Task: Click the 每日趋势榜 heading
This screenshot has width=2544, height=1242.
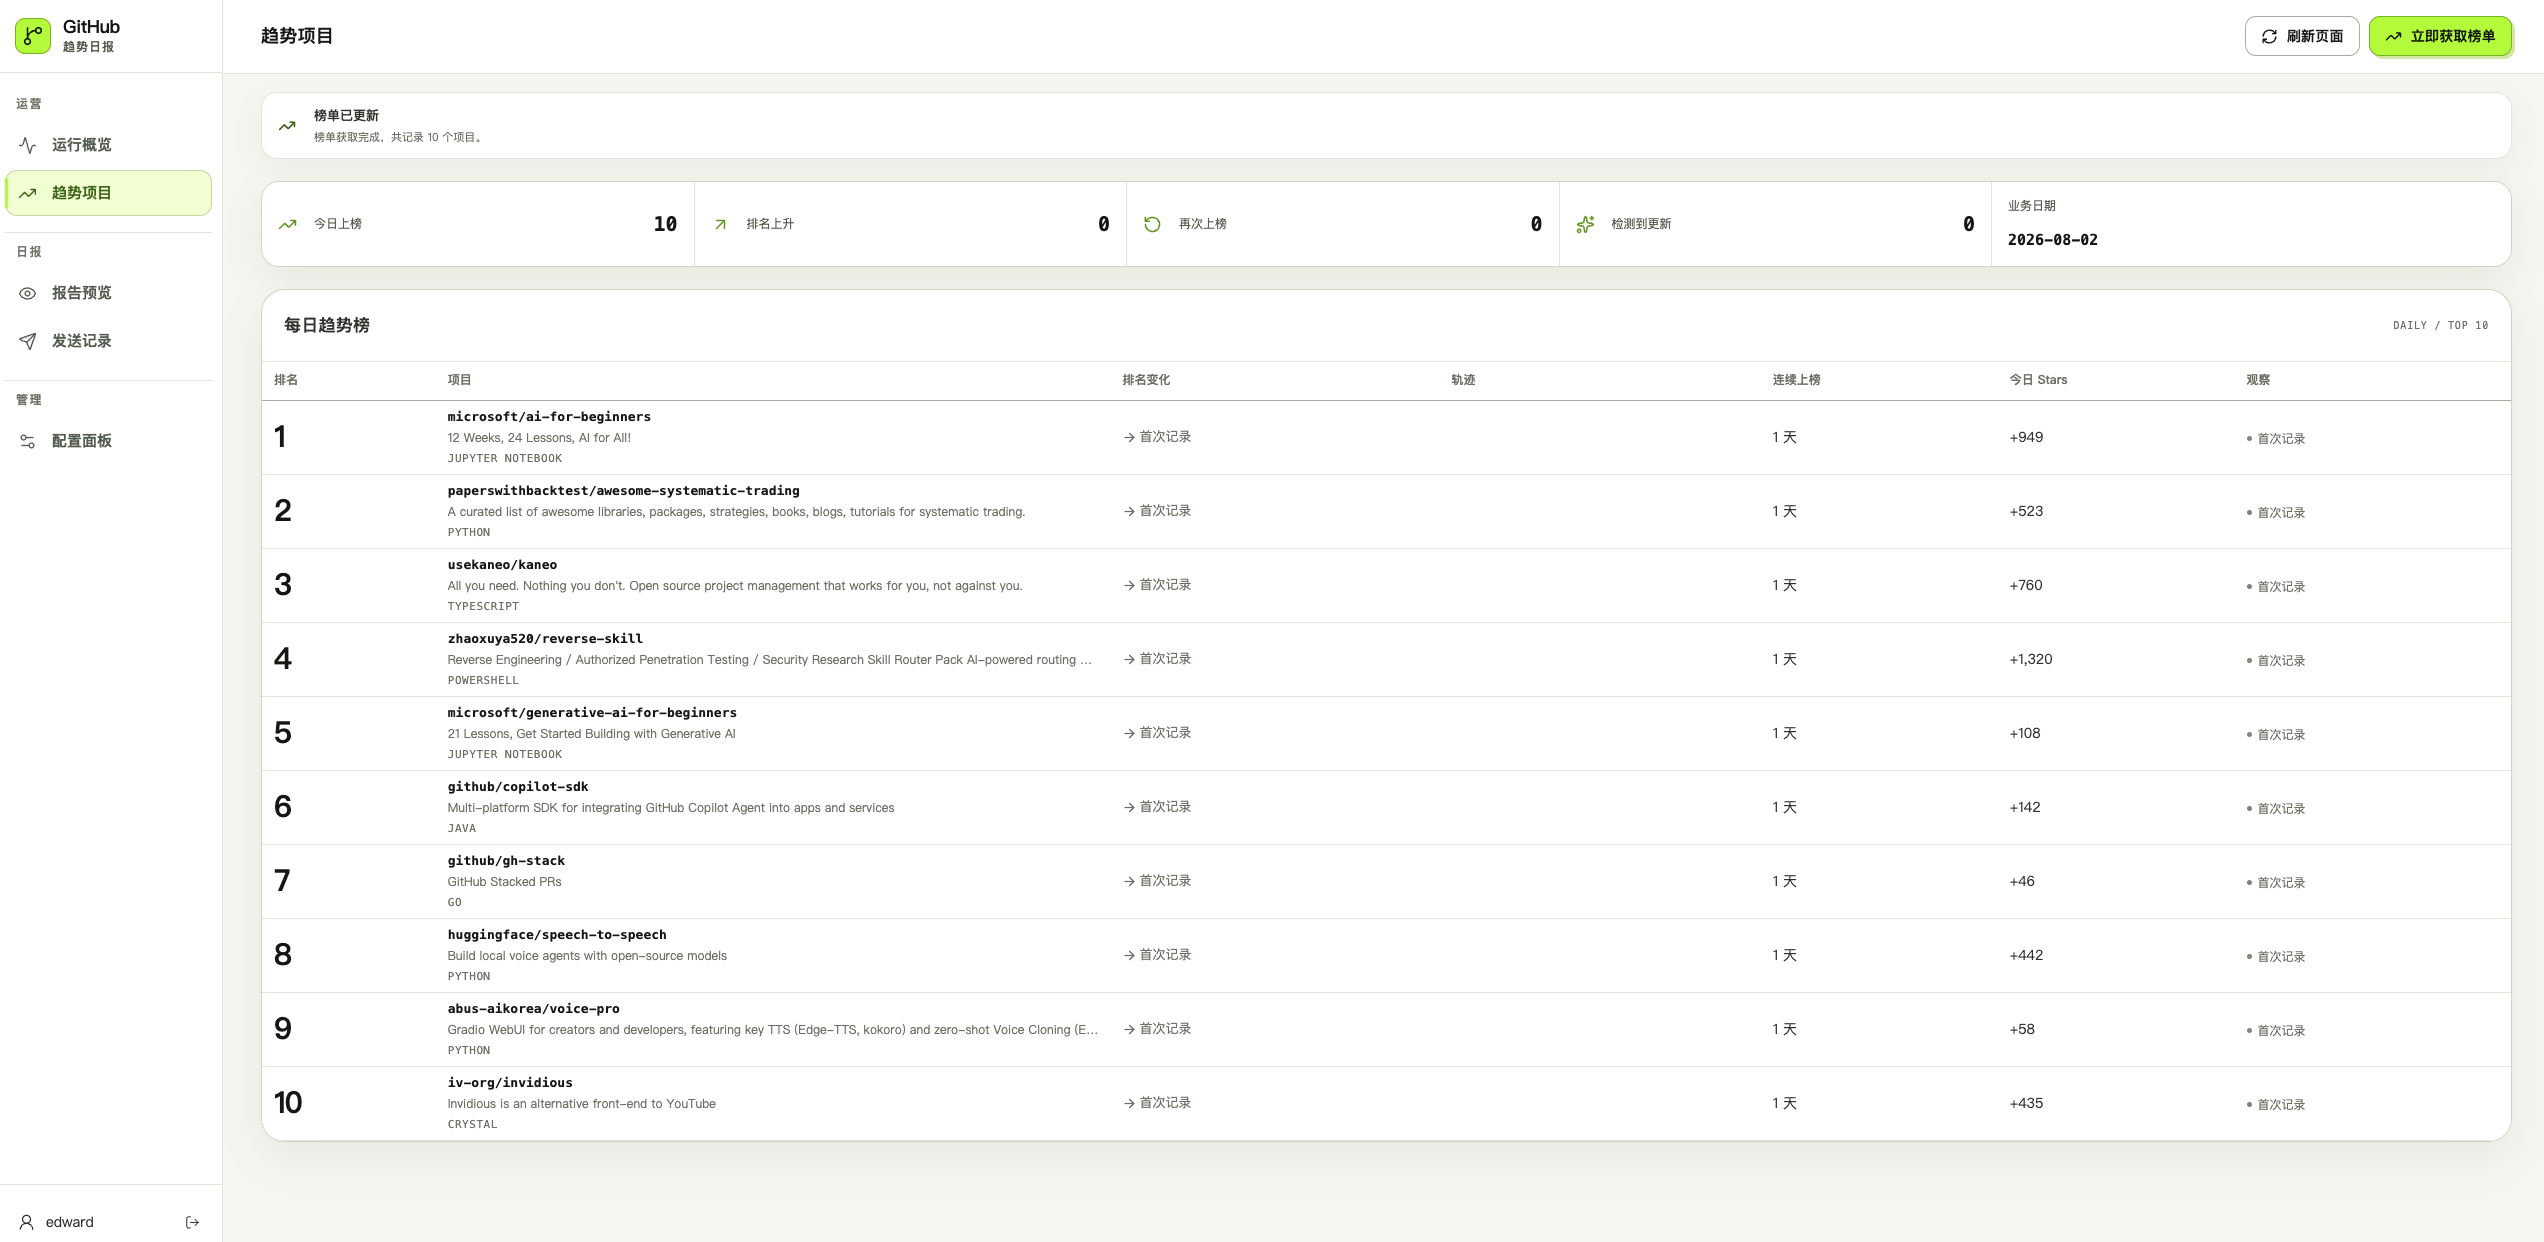Action: pos(327,325)
